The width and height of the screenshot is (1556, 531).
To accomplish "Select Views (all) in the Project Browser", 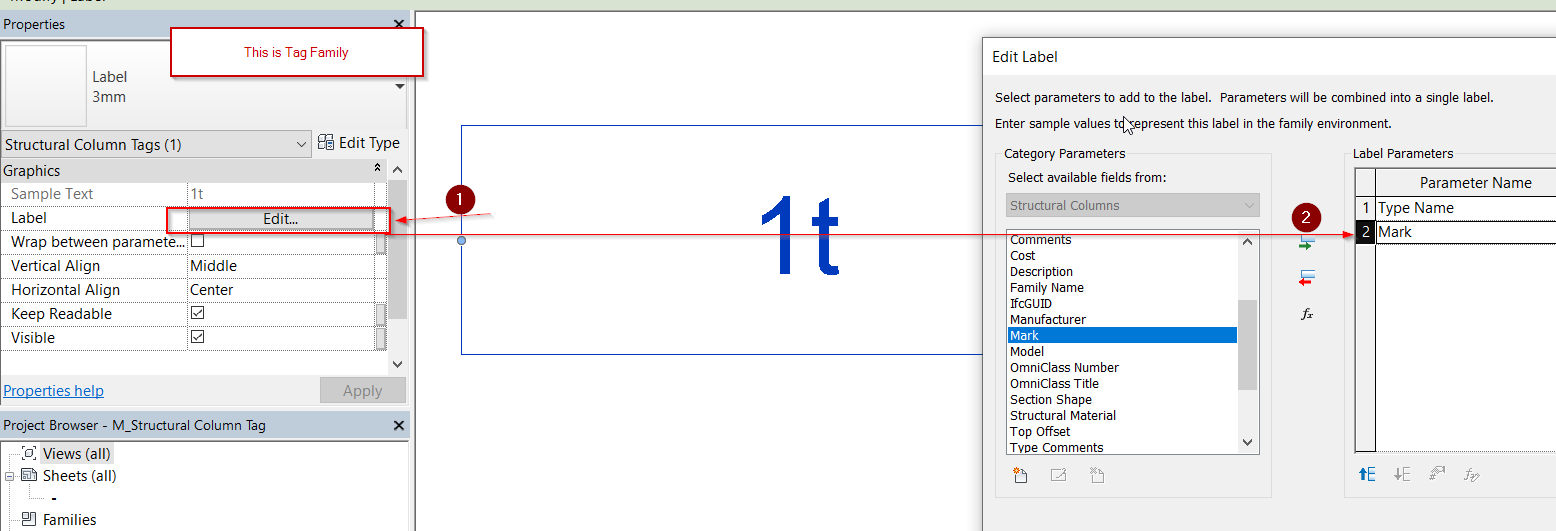I will point(76,454).
